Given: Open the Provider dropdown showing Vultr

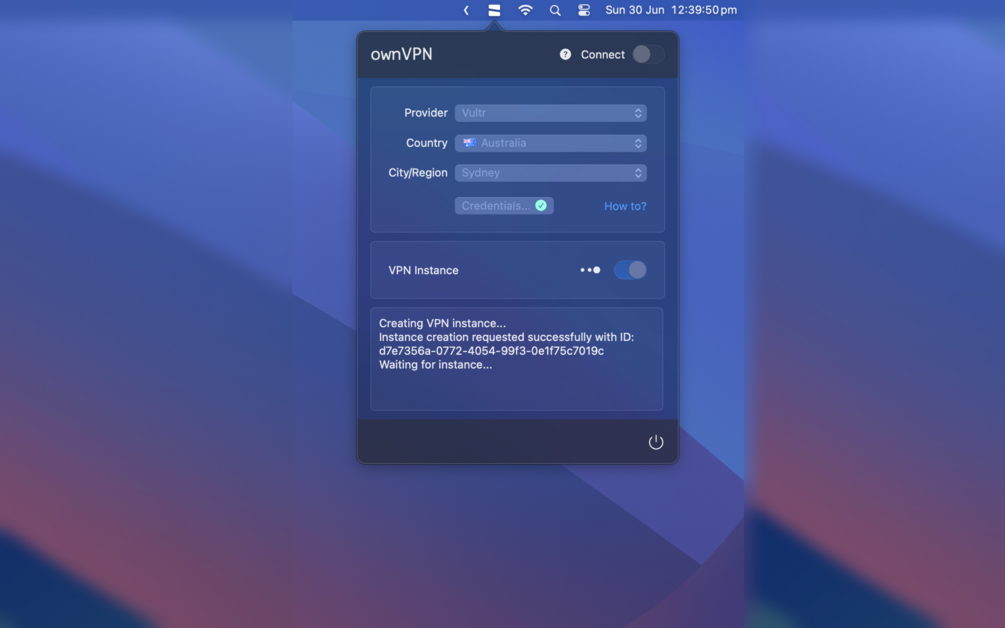Looking at the screenshot, I should (551, 113).
